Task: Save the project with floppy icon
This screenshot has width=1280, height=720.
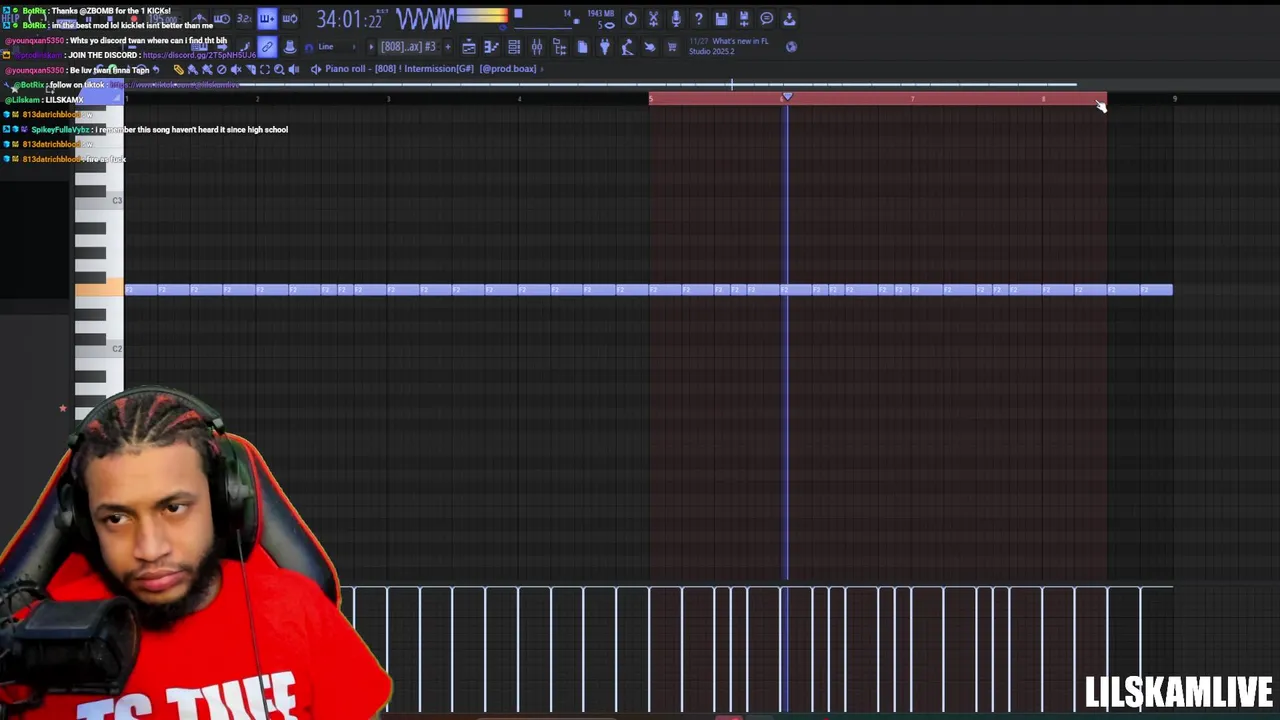Action: (x=721, y=18)
